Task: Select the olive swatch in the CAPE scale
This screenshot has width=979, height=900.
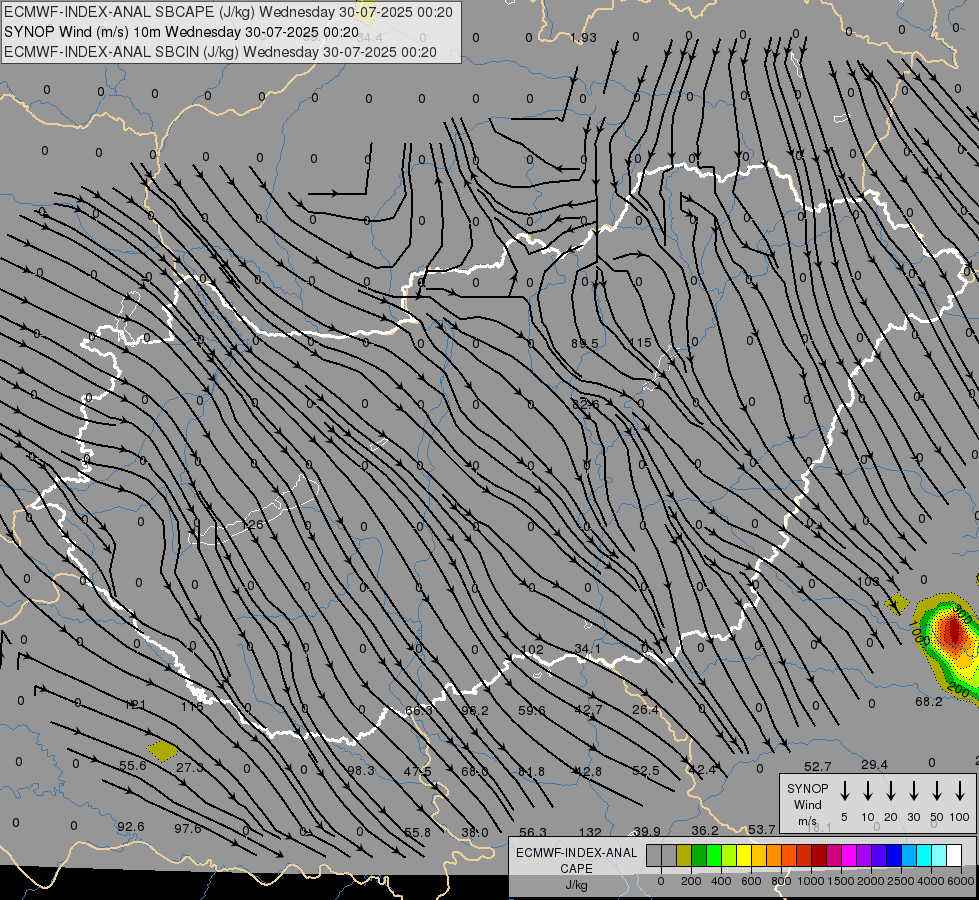Action: tap(684, 856)
